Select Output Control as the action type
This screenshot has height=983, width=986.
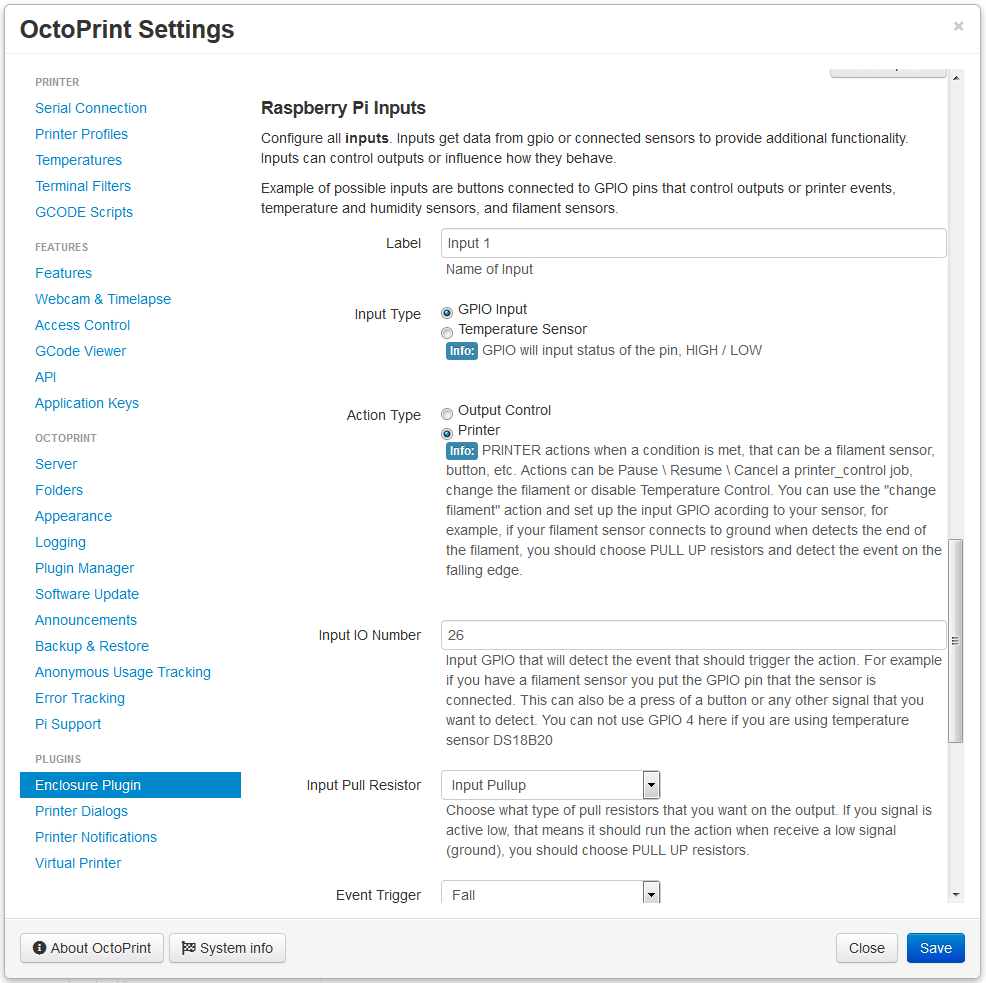447,413
